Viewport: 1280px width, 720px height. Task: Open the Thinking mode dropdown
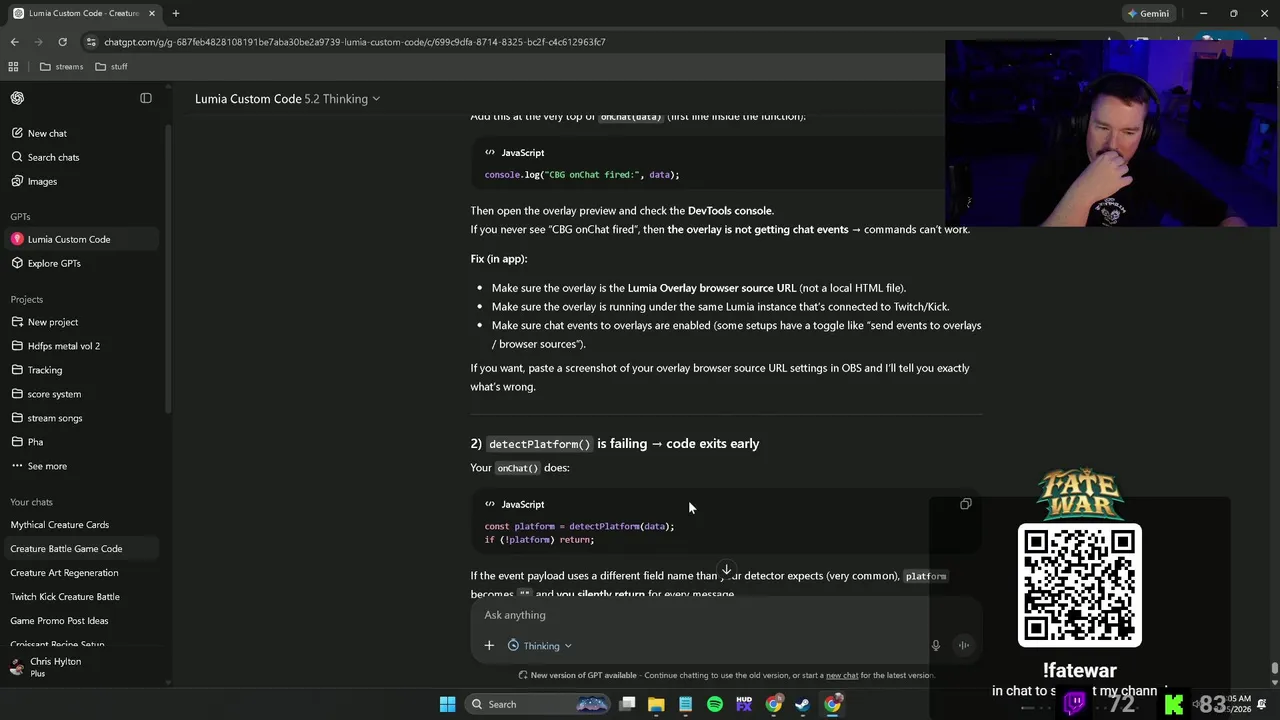(x=540, y=646)
